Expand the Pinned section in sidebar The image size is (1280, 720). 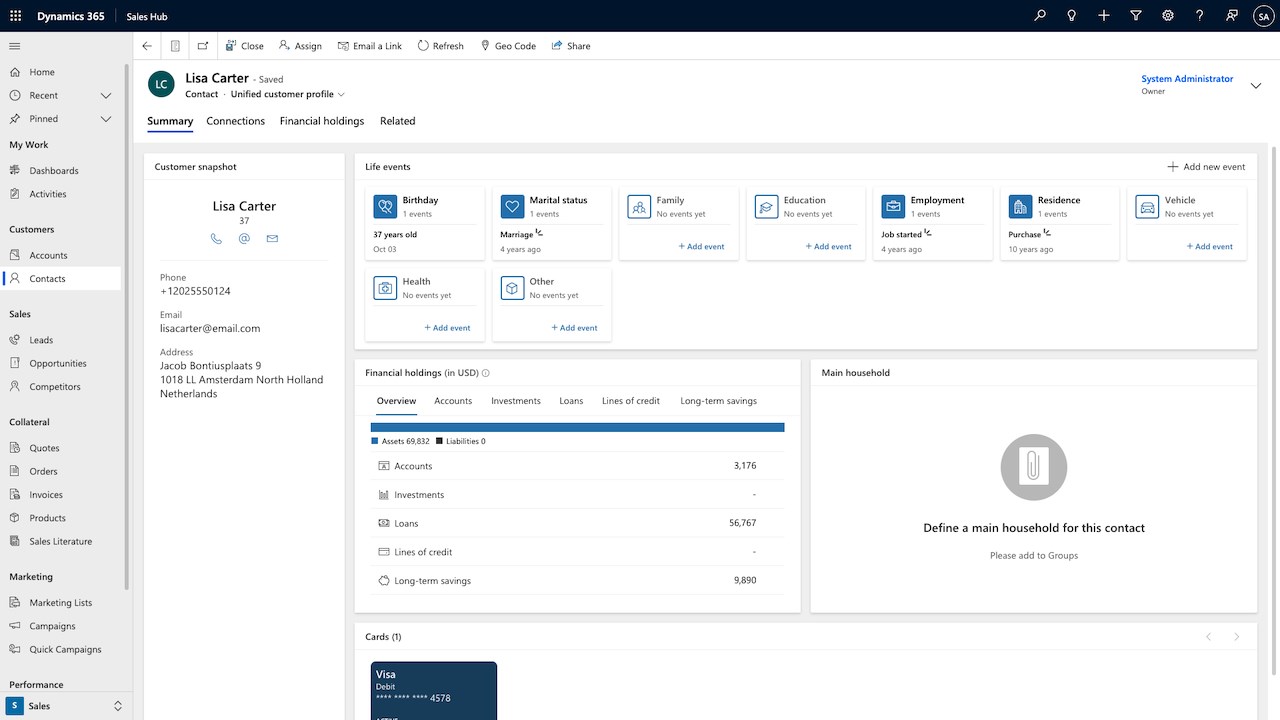click(x=105, y=119)
